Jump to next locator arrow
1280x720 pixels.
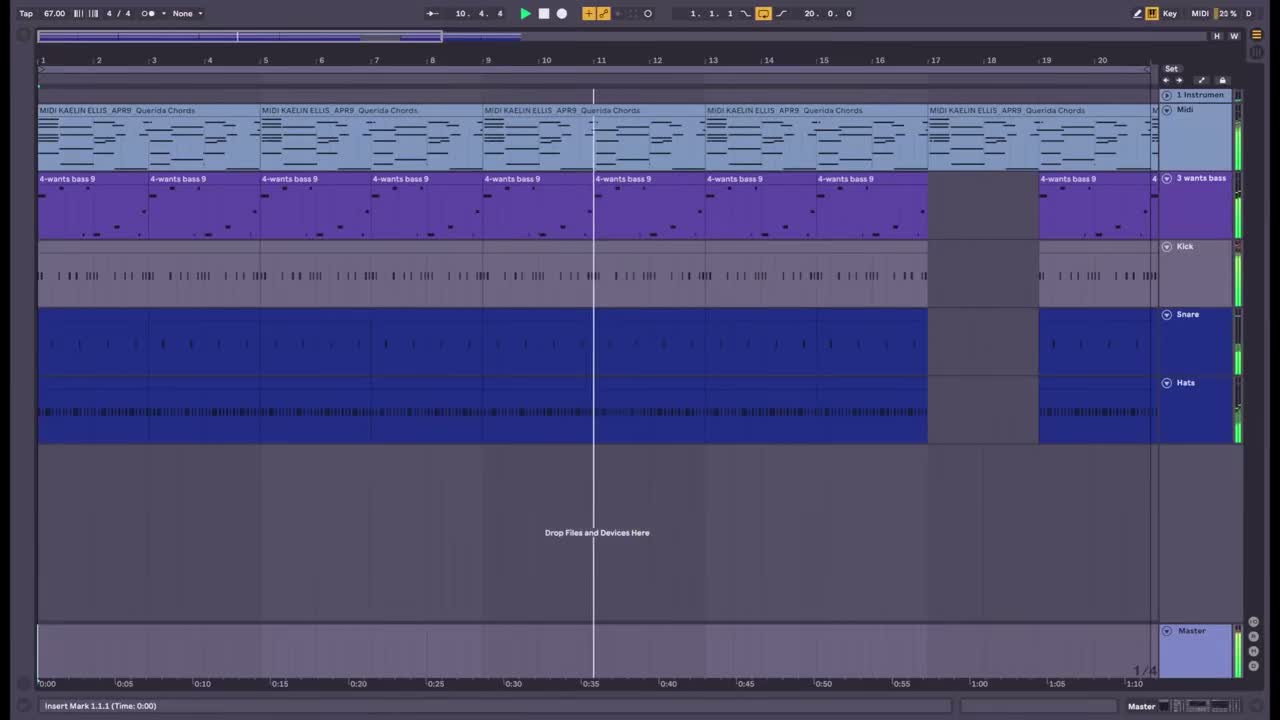pyautogui.click(x=1179, y=80)
